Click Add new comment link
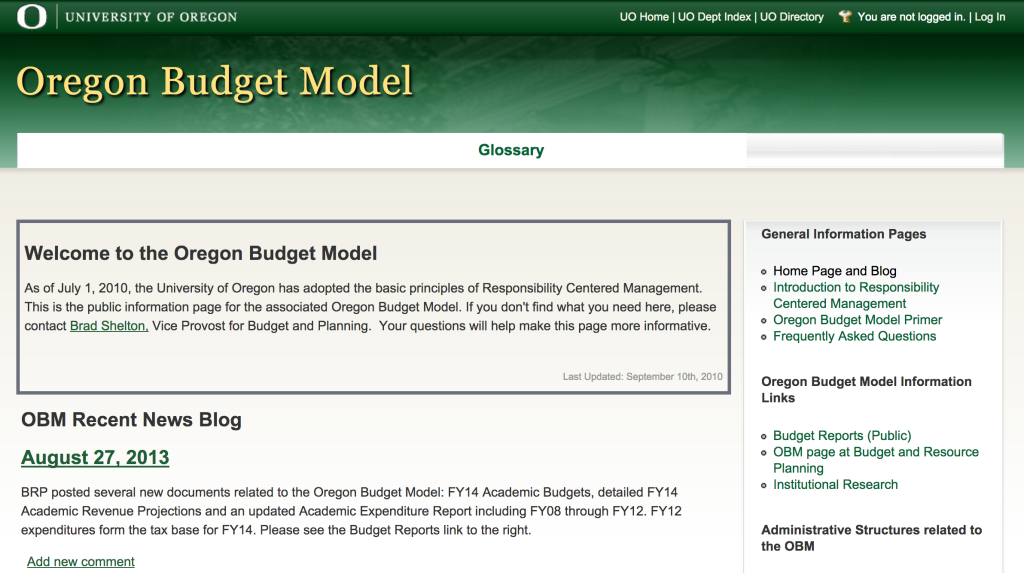Viewport: 1024px width, 573px height. [x=81, y=561]
